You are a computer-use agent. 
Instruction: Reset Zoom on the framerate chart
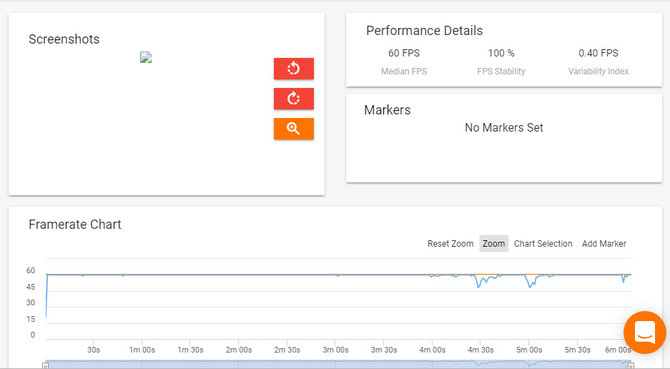(450, 243)
